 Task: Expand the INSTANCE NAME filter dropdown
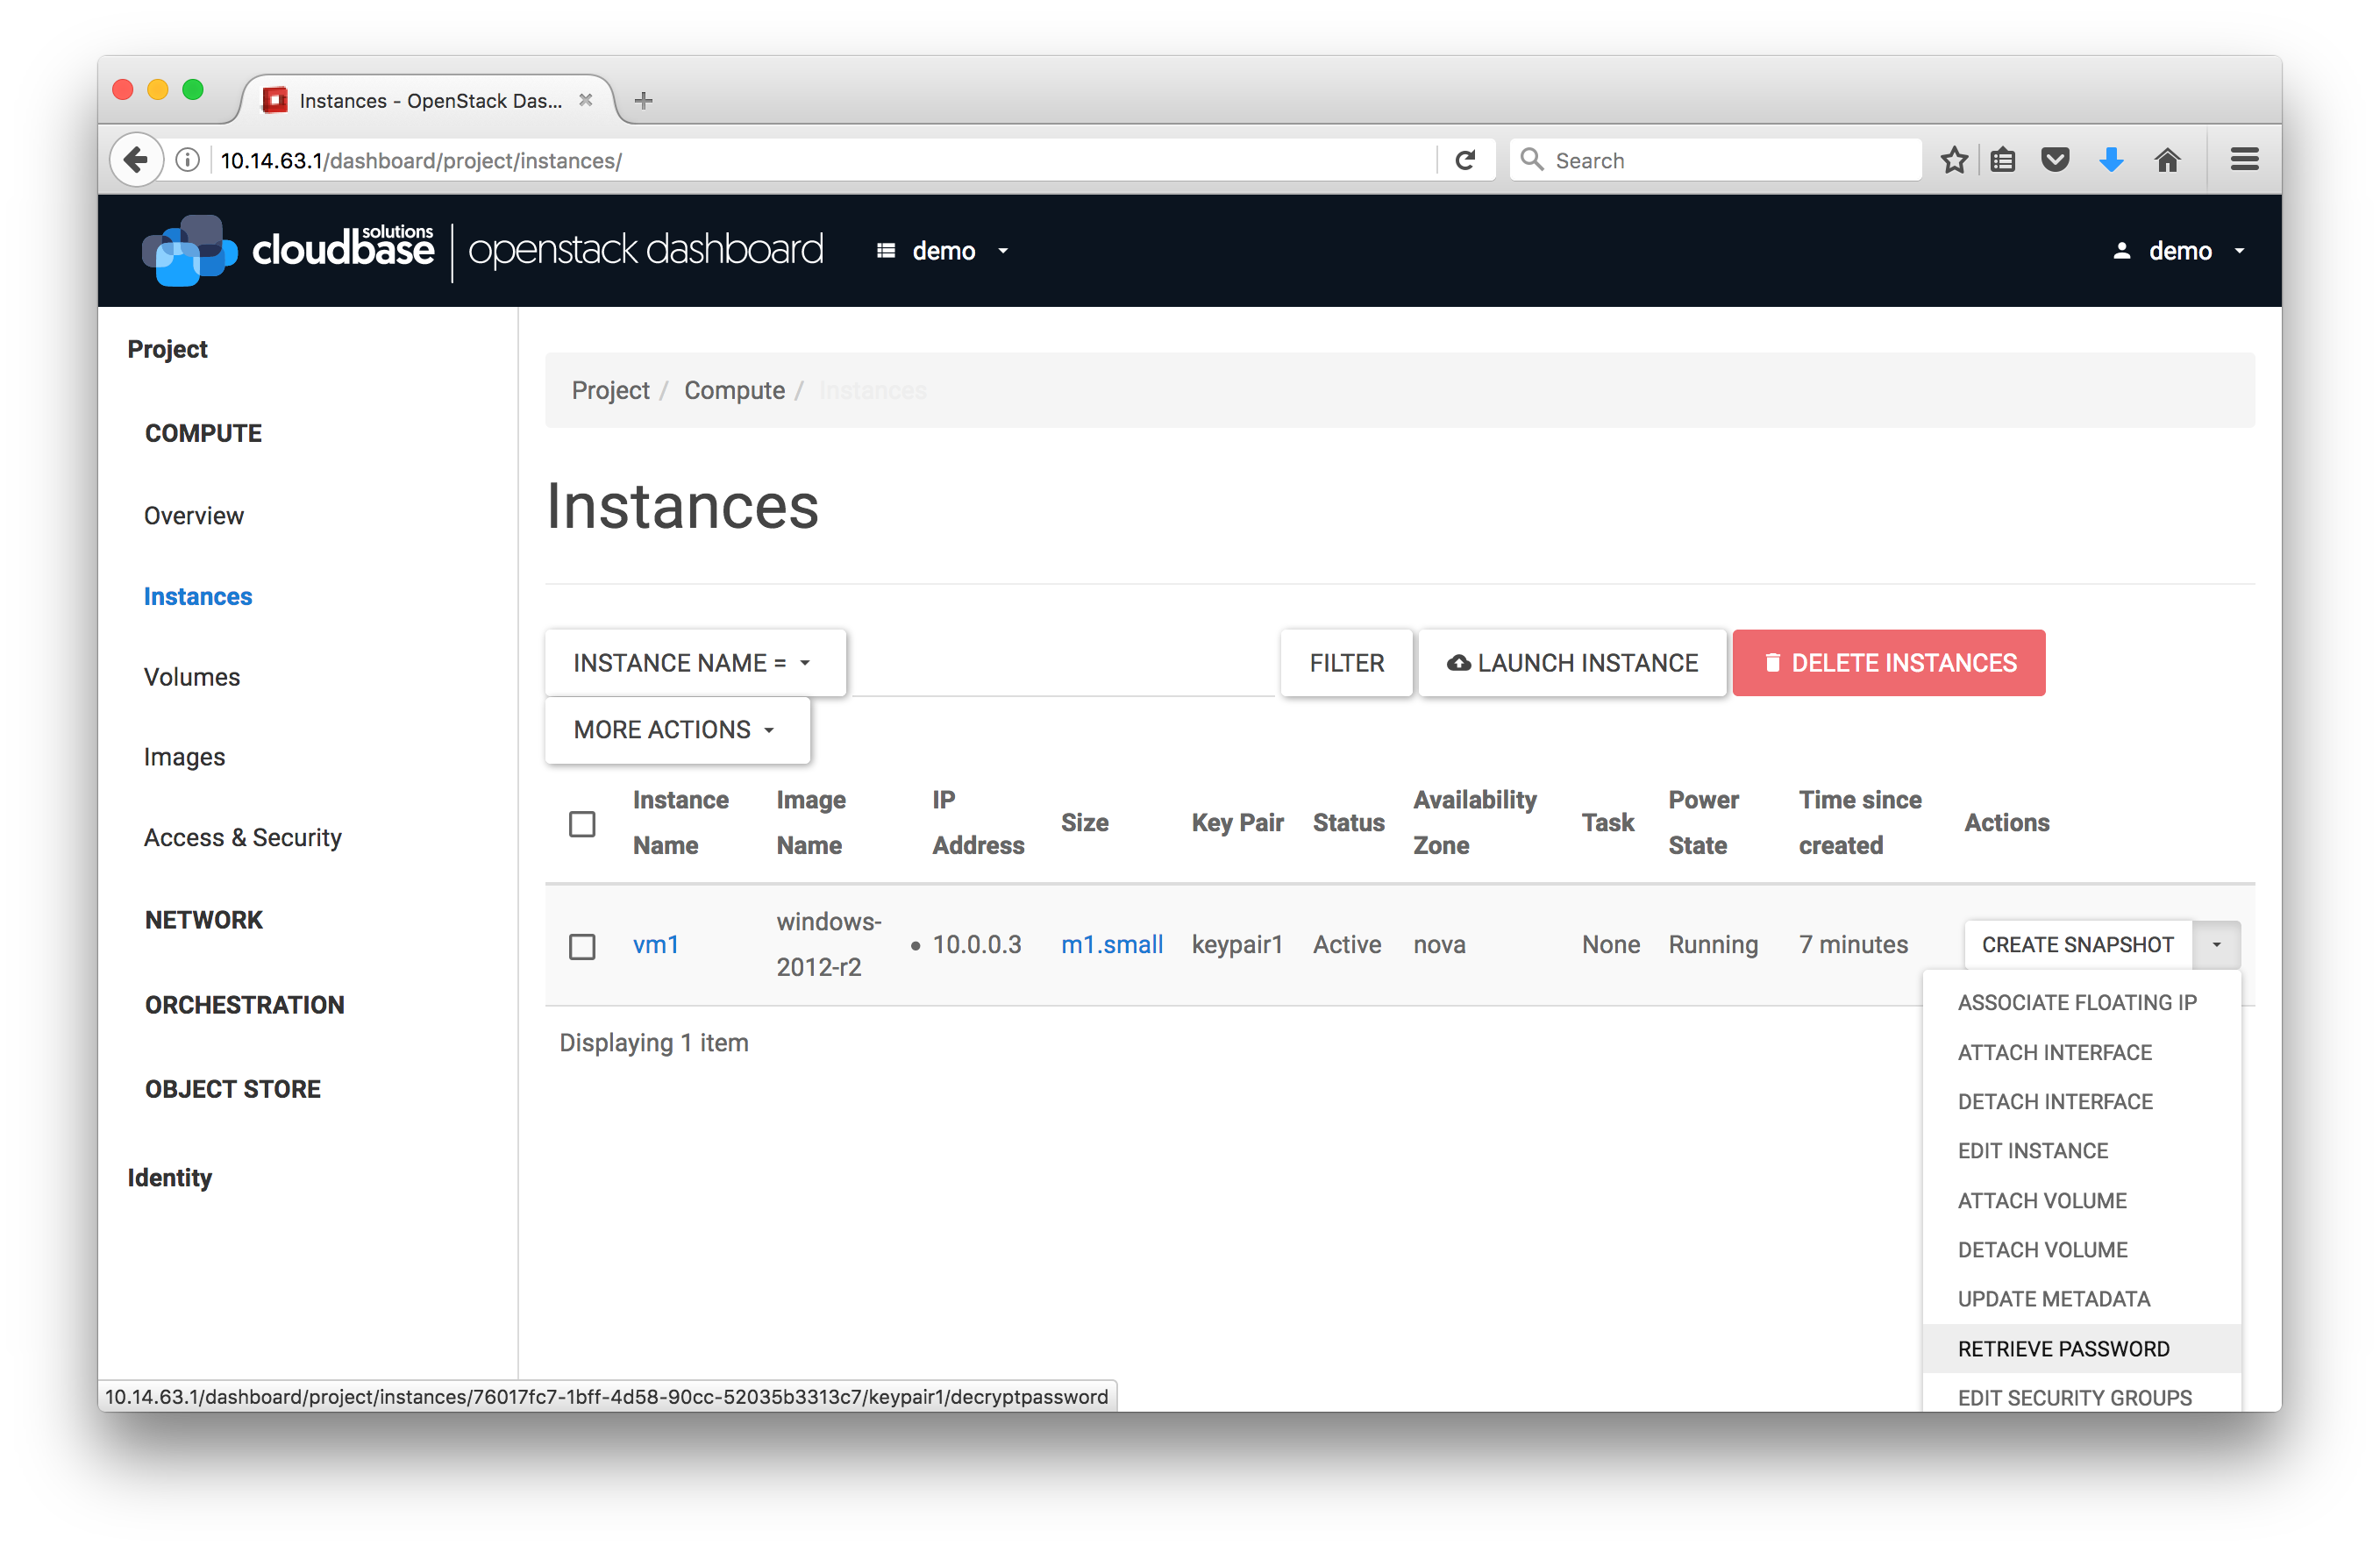(694, 663)
